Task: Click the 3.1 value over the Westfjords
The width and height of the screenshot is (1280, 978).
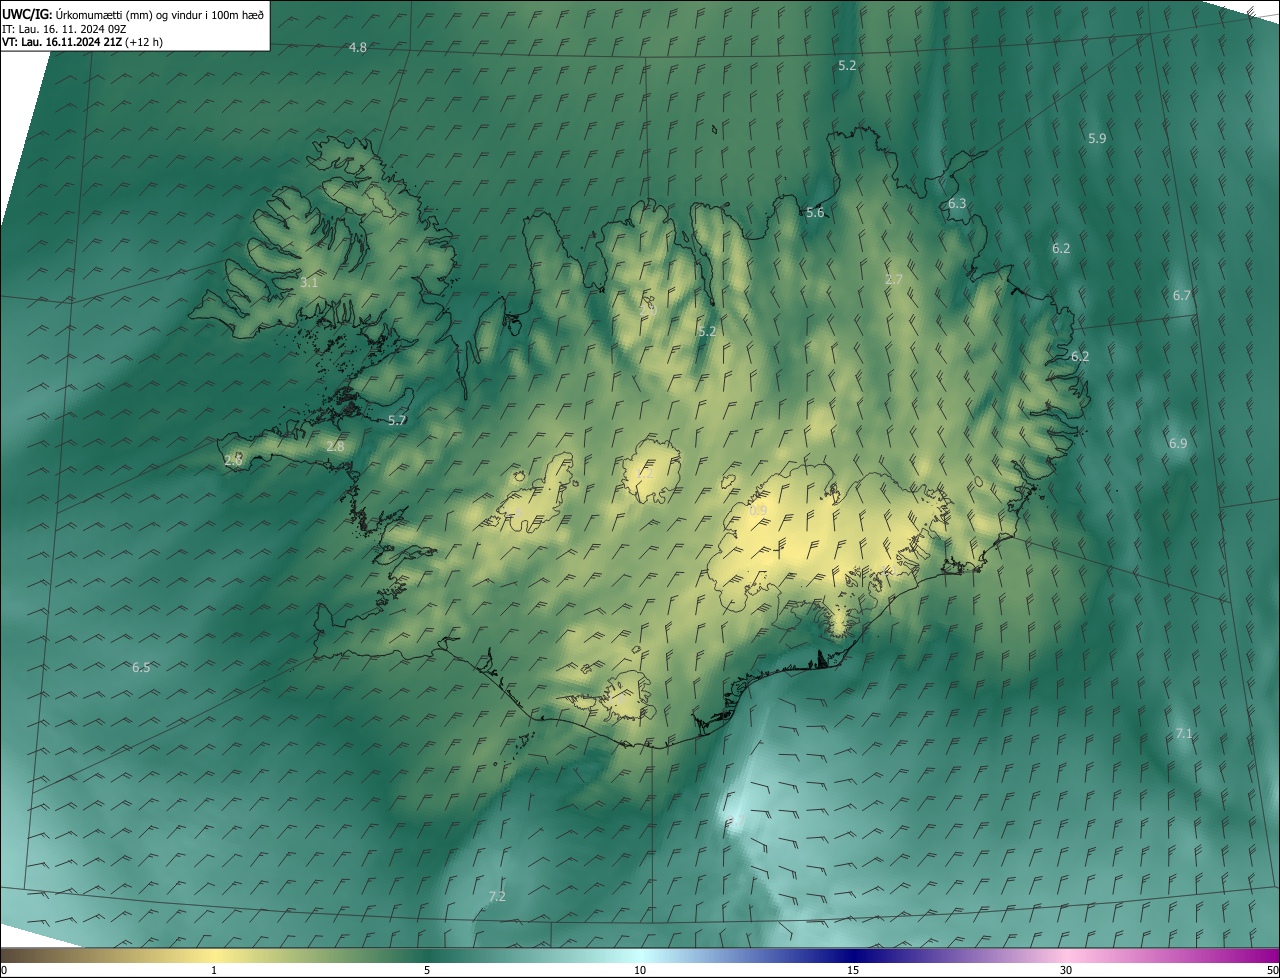Action: [309, 283]
